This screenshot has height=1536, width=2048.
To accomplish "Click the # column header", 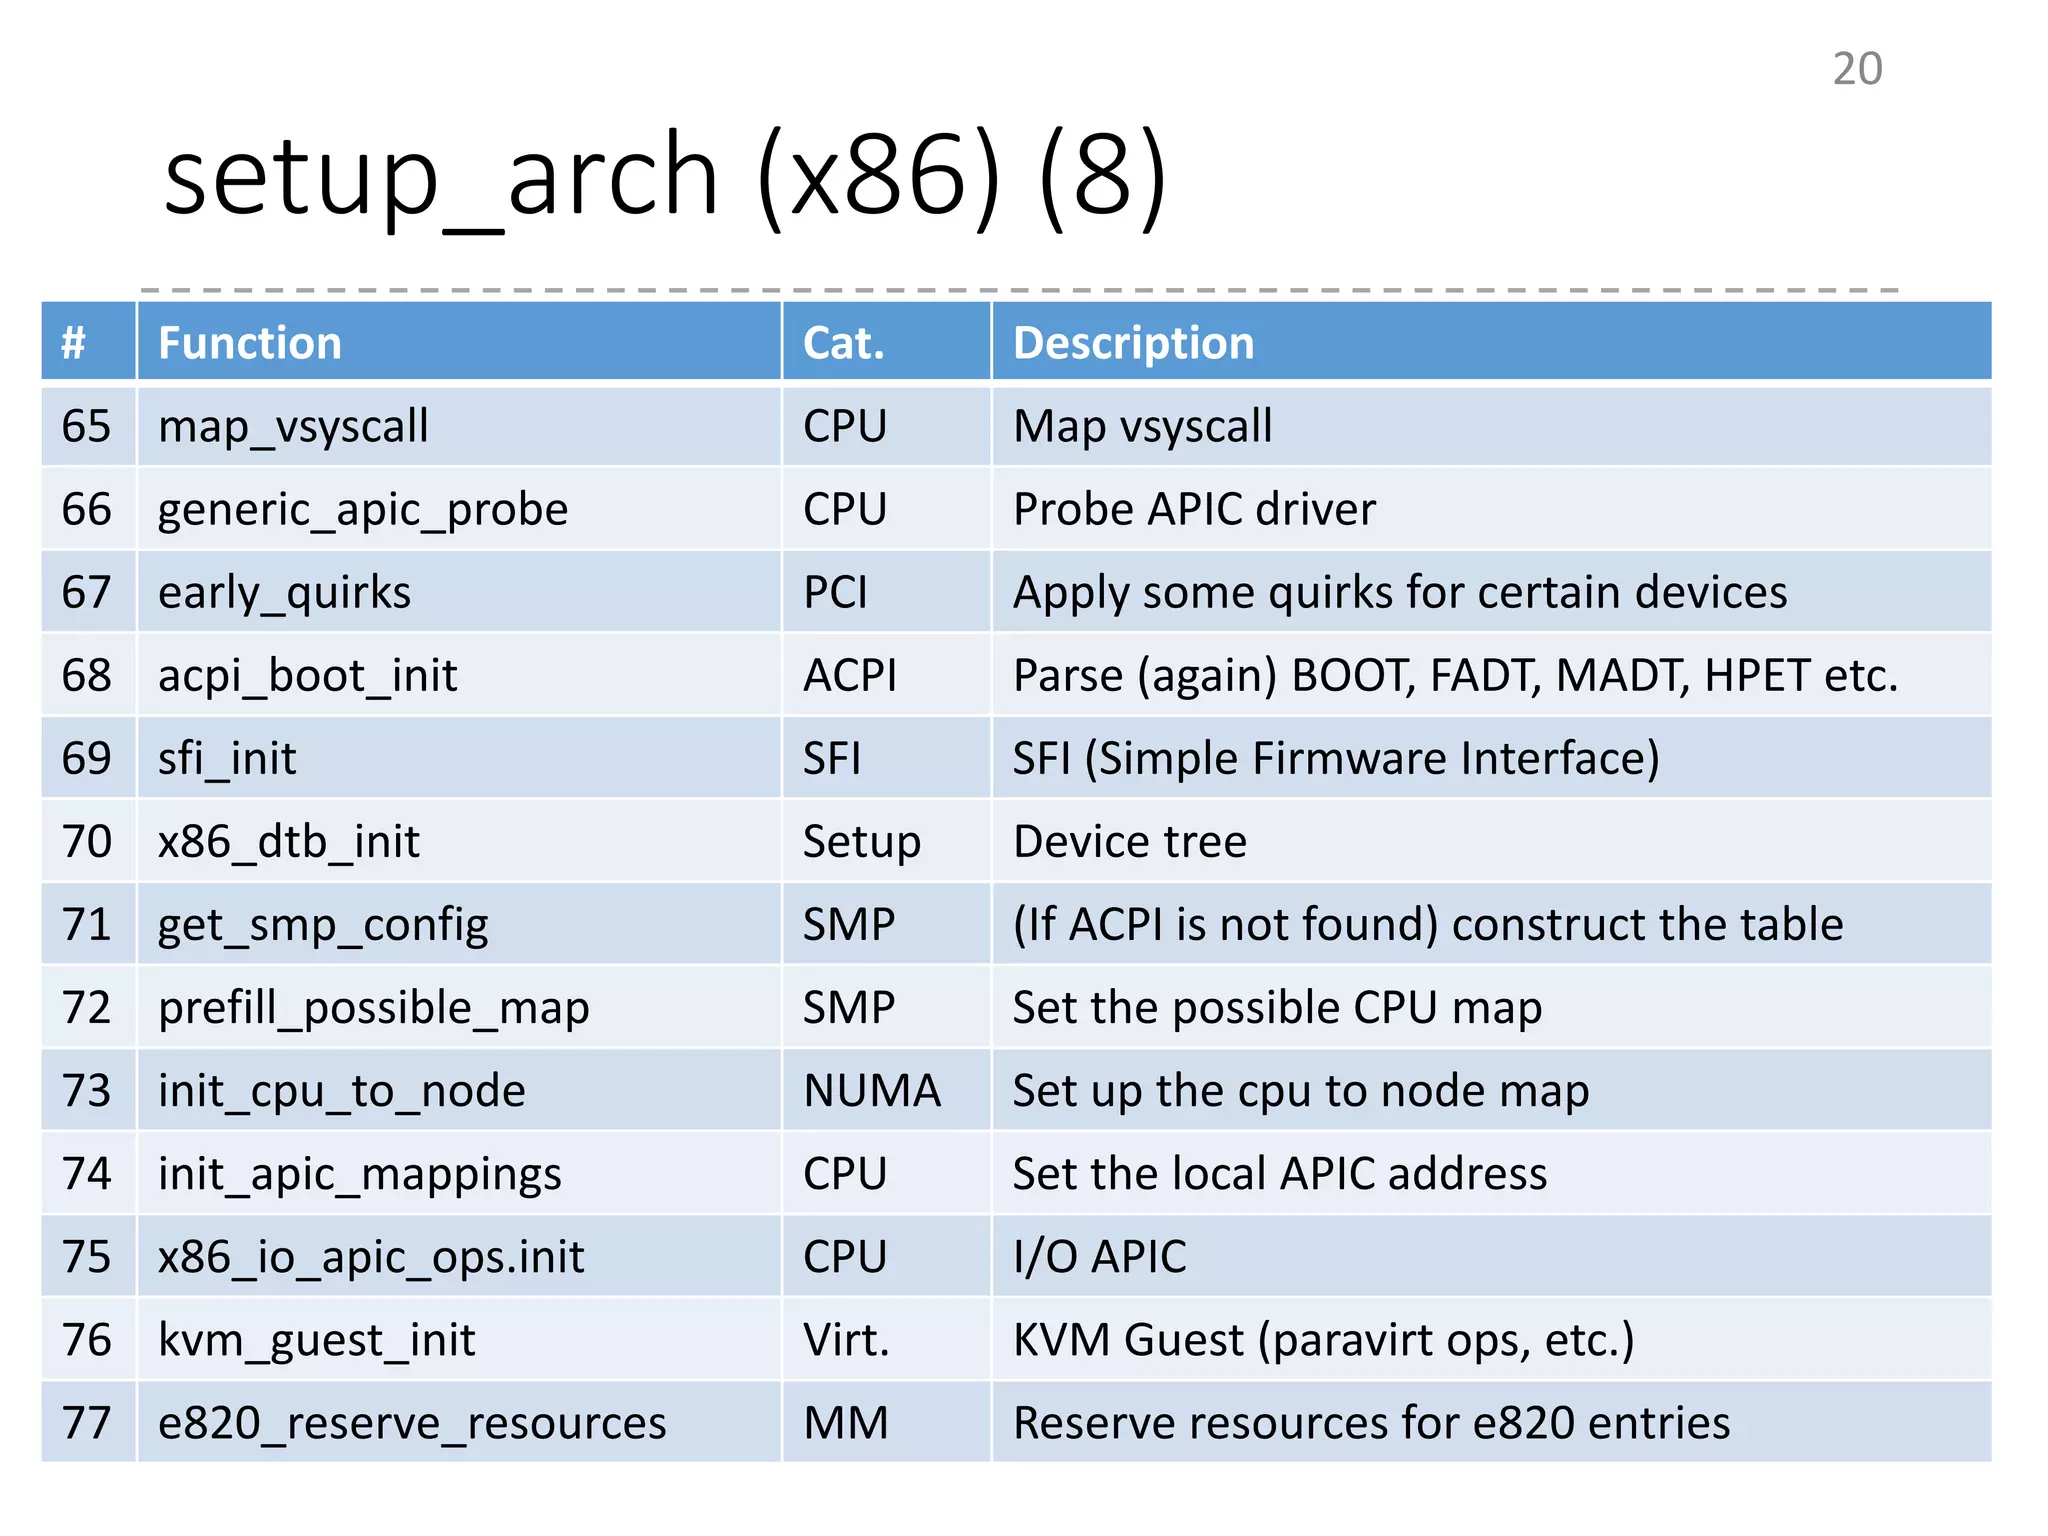I will [74, 343].
